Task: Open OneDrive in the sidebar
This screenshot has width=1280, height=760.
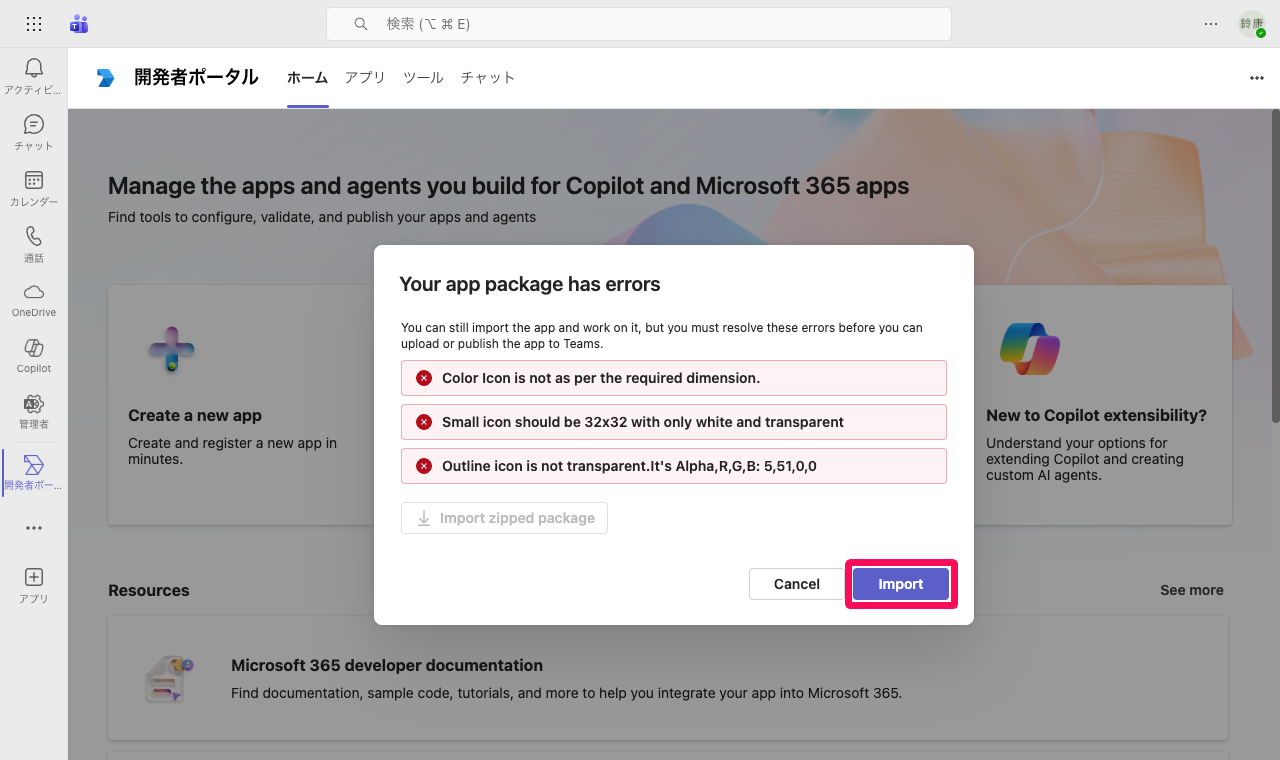Action: [x=34, y=300]
